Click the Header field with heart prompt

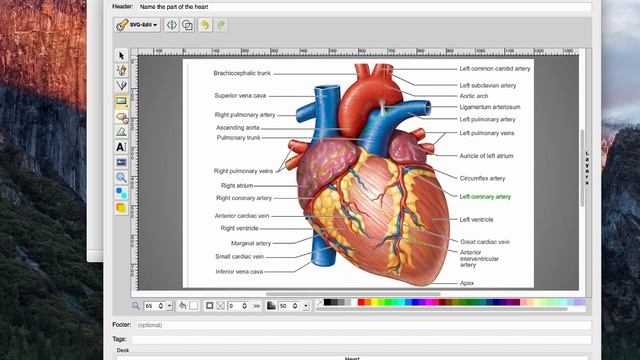coord(364,7)
